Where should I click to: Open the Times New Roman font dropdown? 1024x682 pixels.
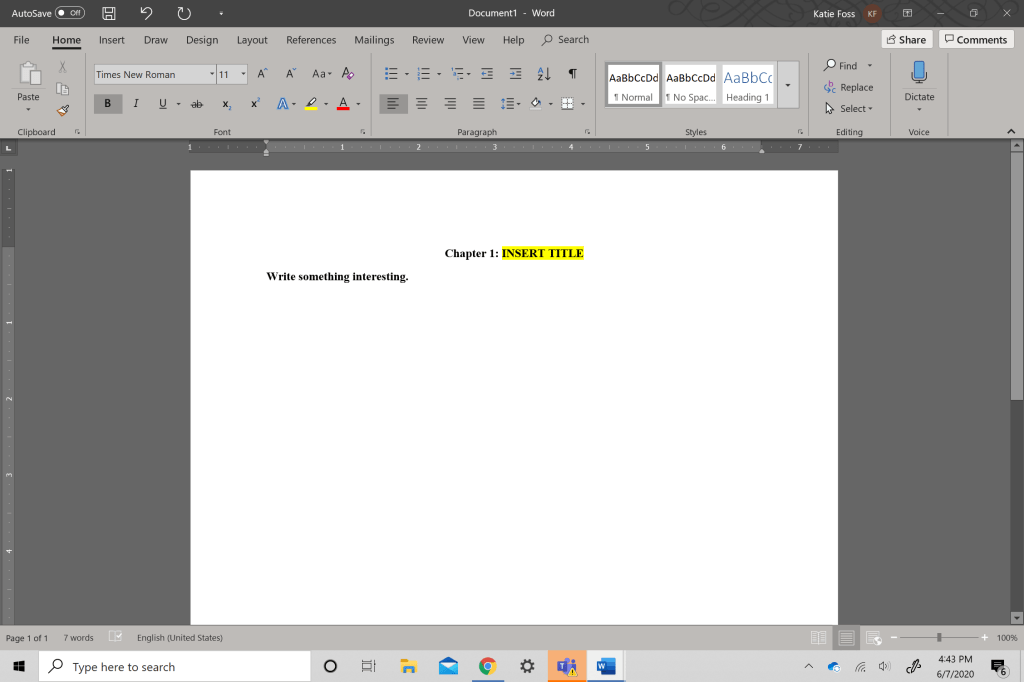(211, 74)
